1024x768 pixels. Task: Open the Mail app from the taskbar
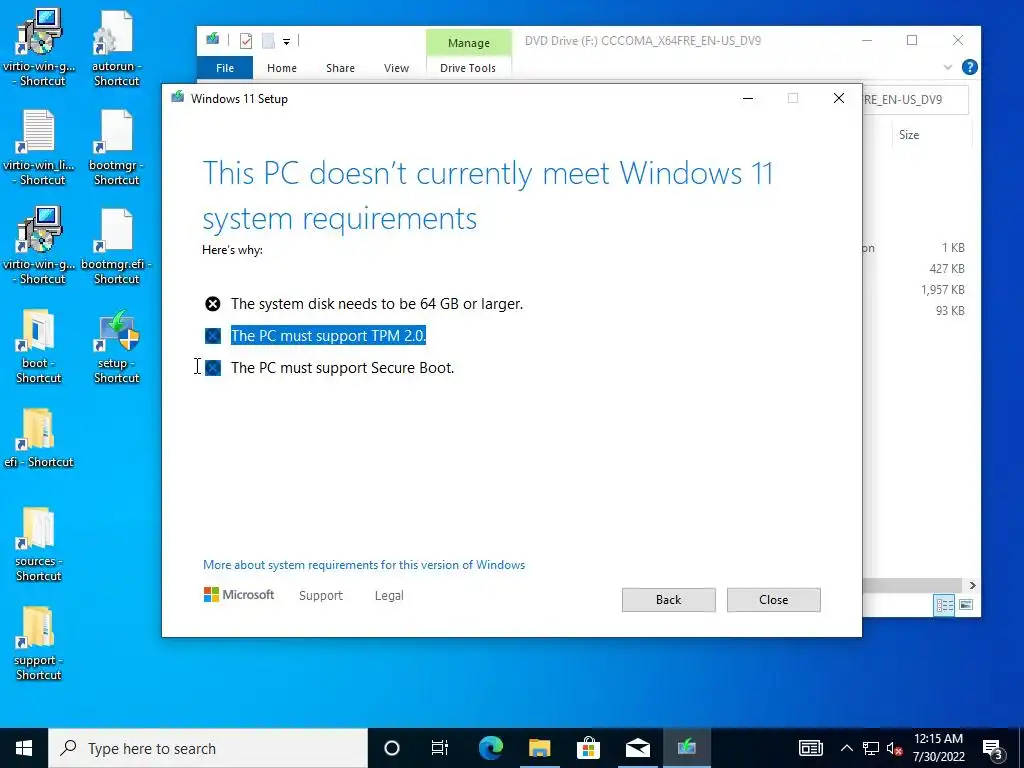(x=637, y=748)
